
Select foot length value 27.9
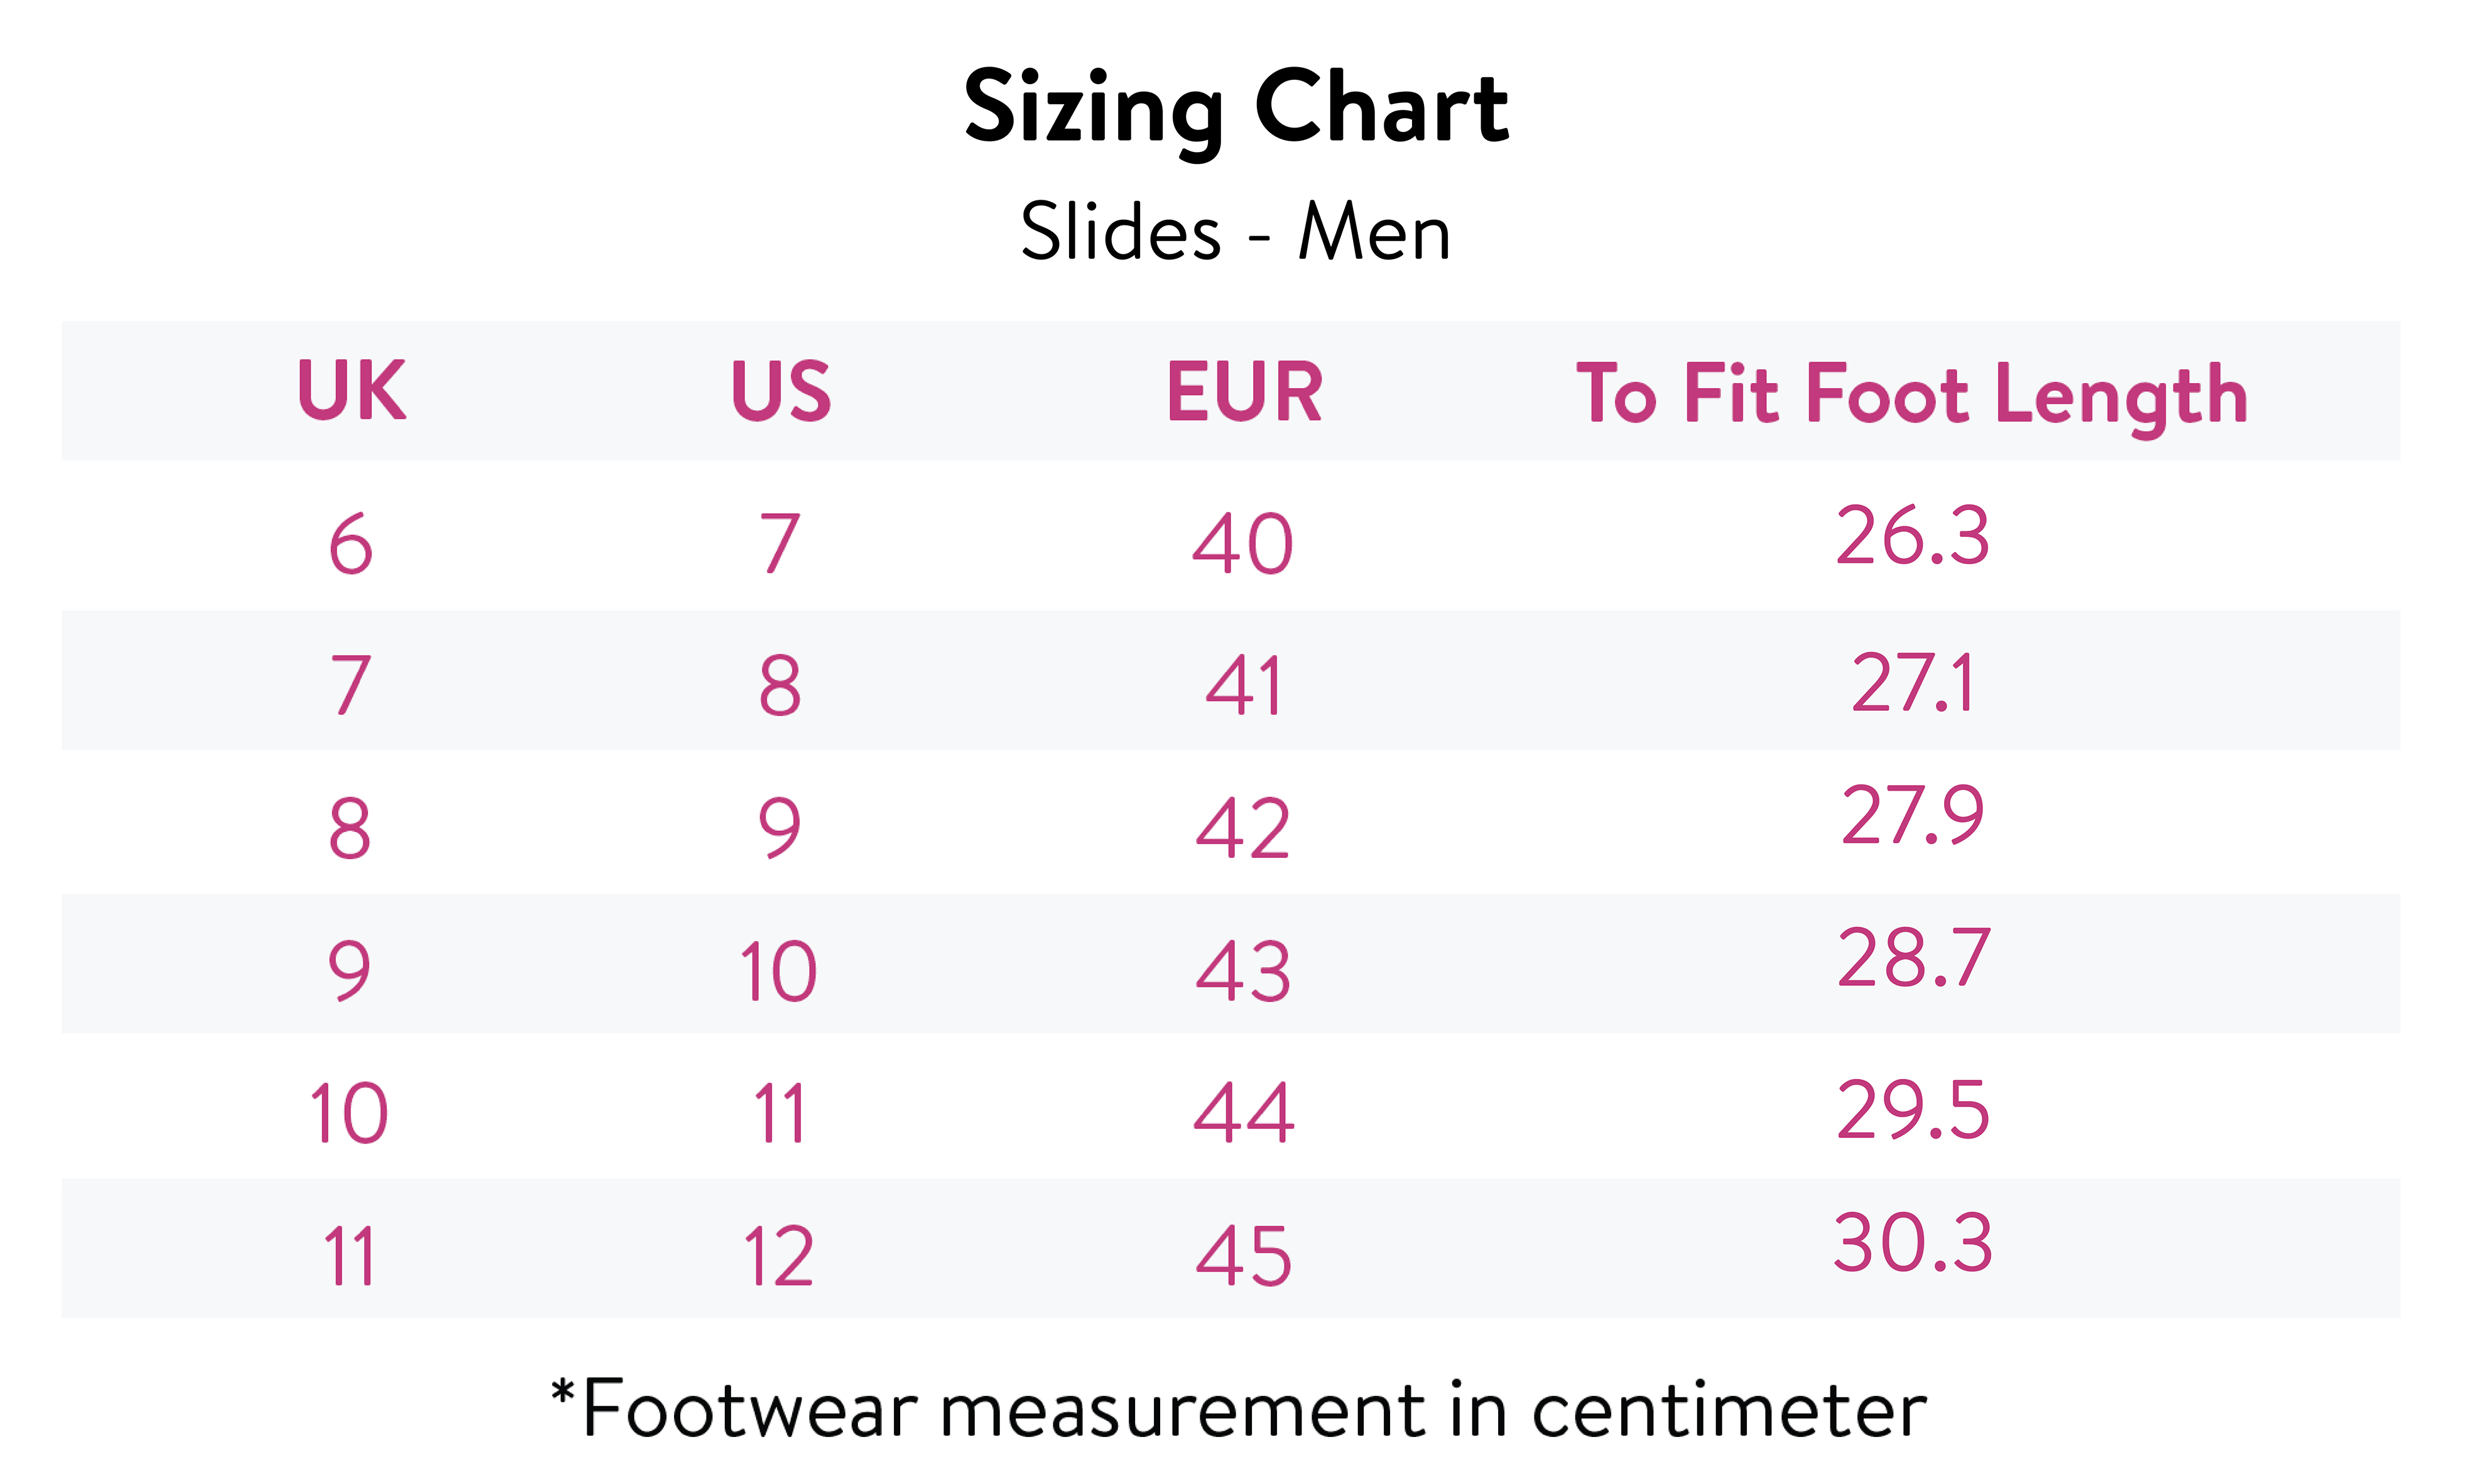[x=1912, y=816]
